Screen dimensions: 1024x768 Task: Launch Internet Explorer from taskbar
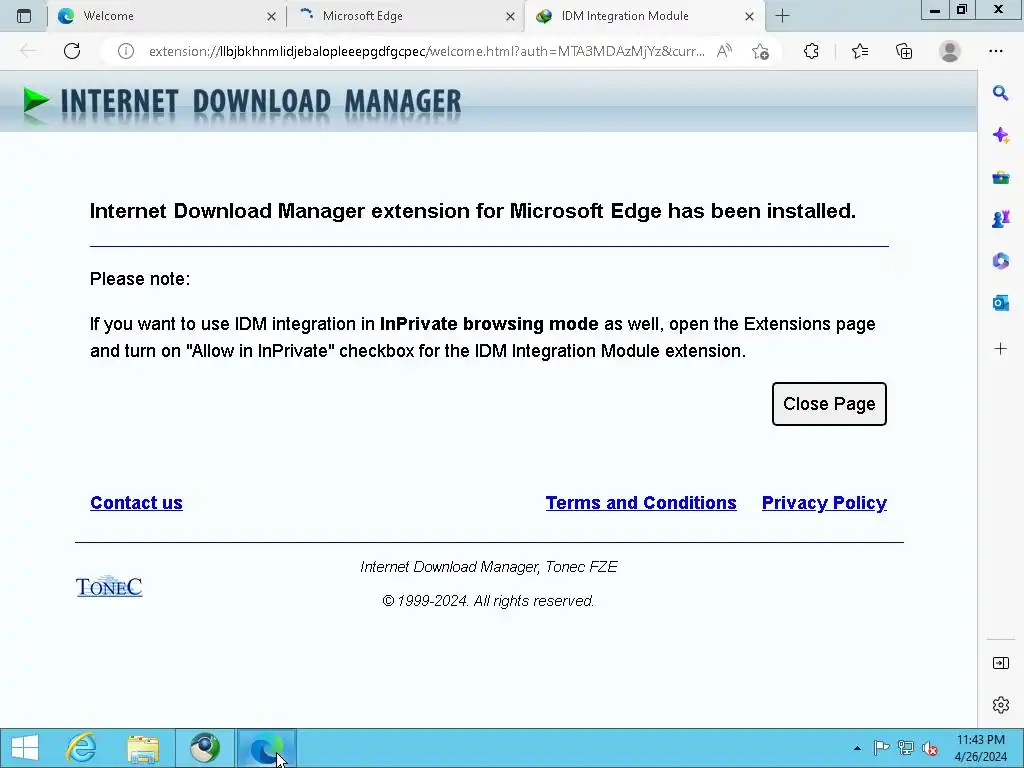[x=82, y=748]
